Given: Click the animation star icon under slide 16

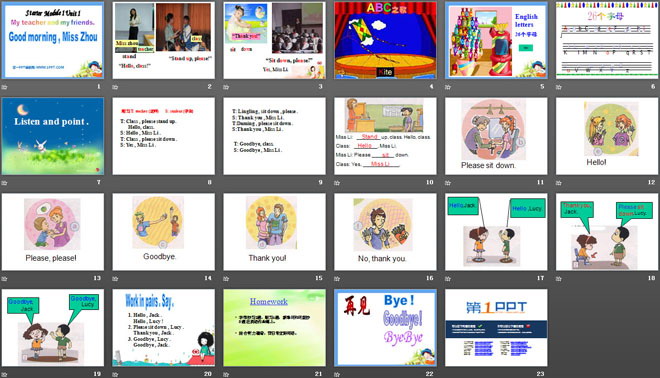Looking at the screenshot, I should pos(337,279).
